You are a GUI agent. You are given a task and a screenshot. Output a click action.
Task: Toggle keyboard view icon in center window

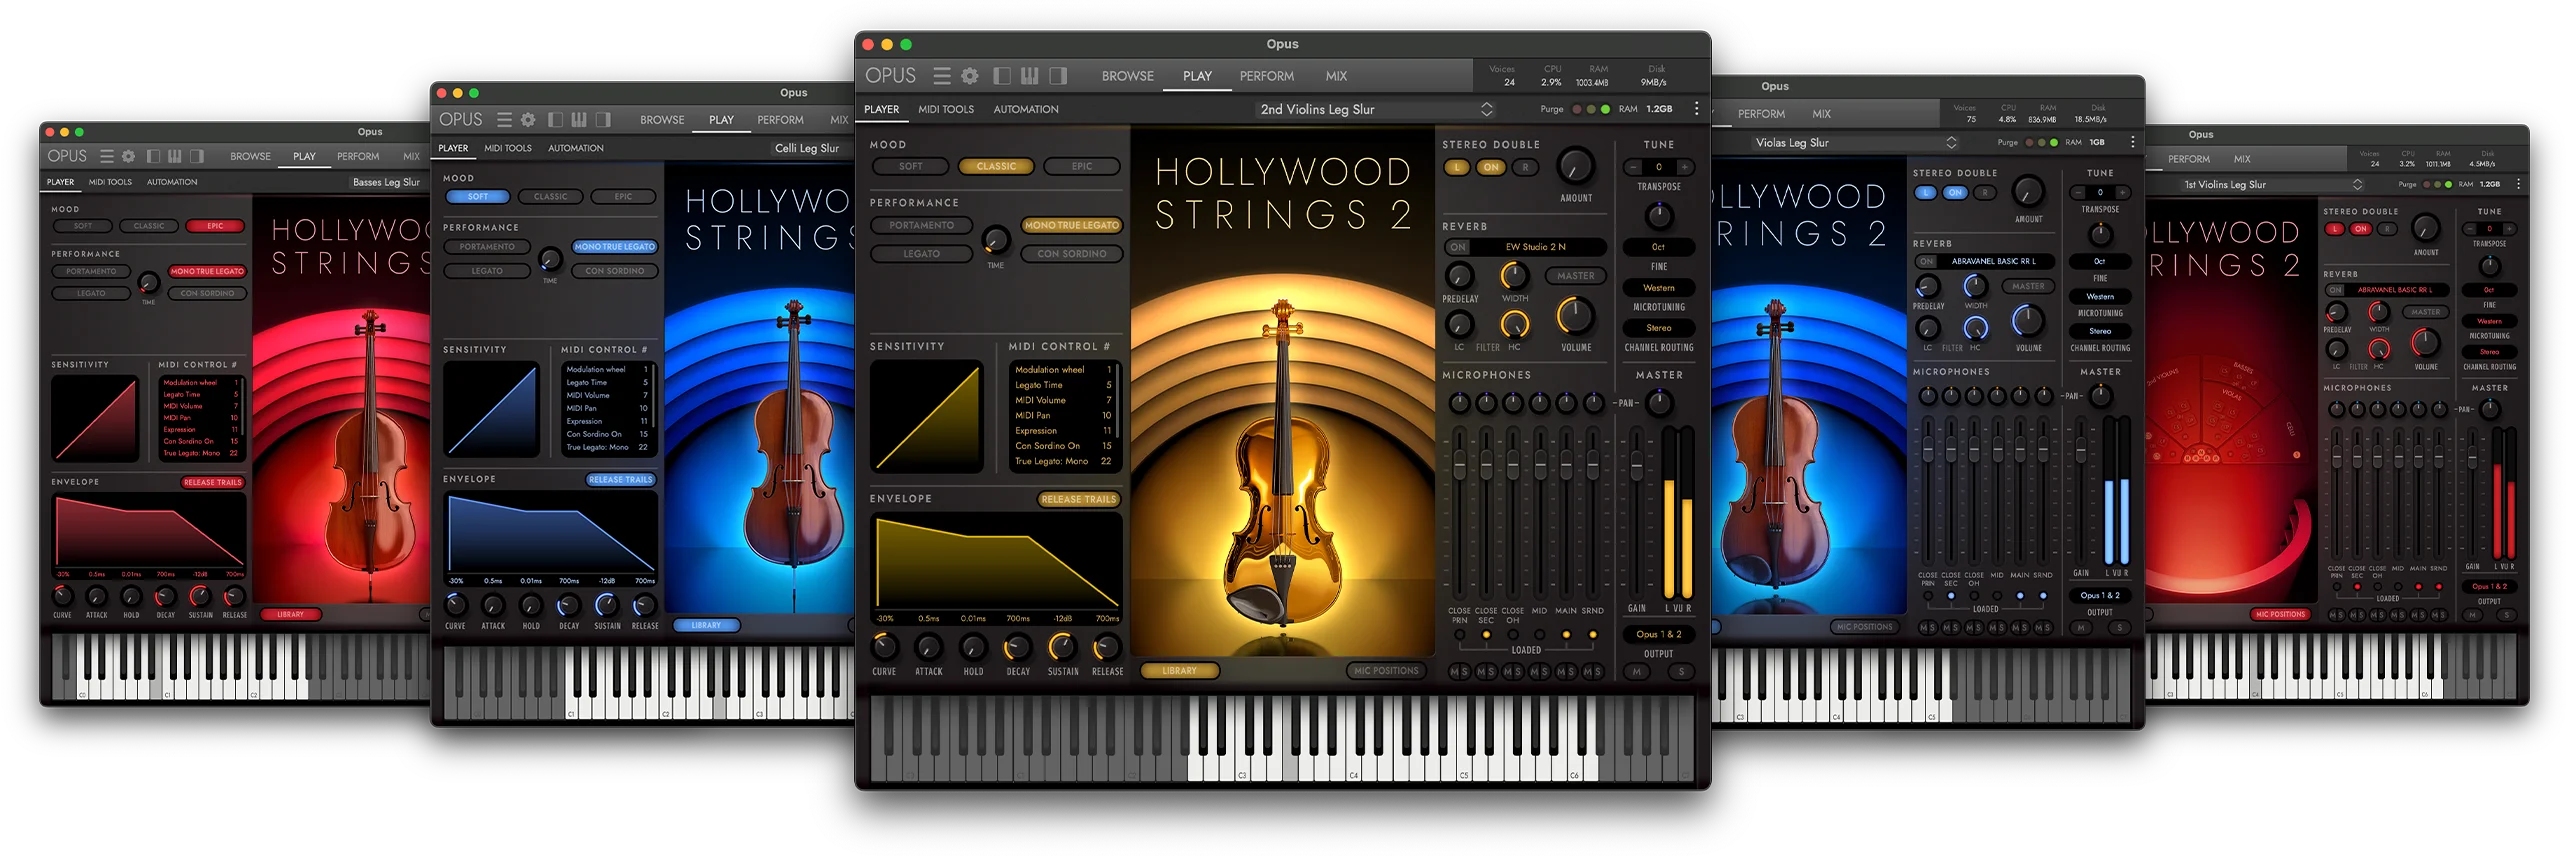tap(1030, 76)
